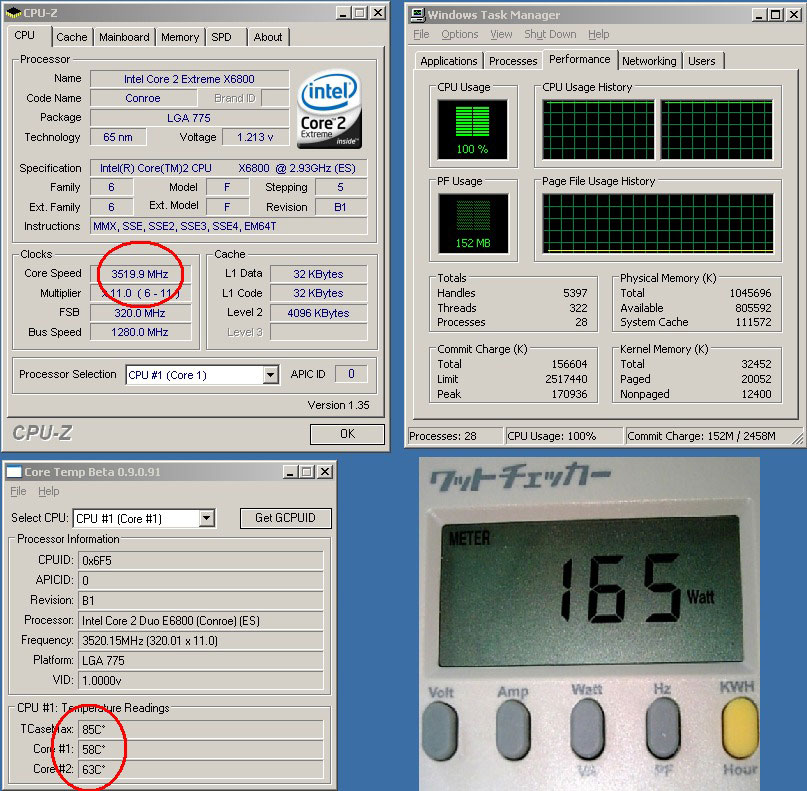
Task: Open the Help menu in Core Temp
Action: coord(49,491)
